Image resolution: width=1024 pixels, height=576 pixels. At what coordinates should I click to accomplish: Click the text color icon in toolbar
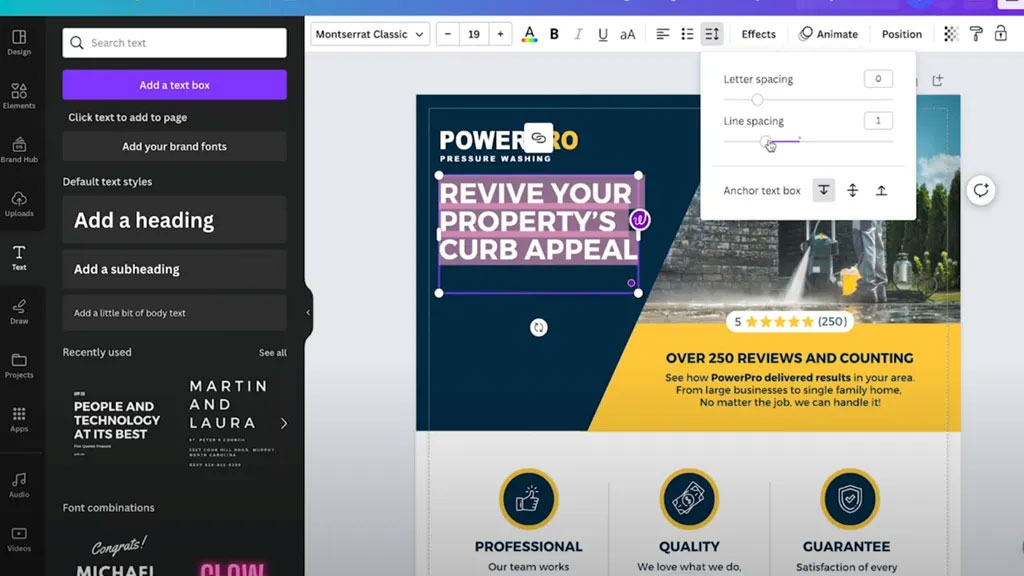coord(529,34)
